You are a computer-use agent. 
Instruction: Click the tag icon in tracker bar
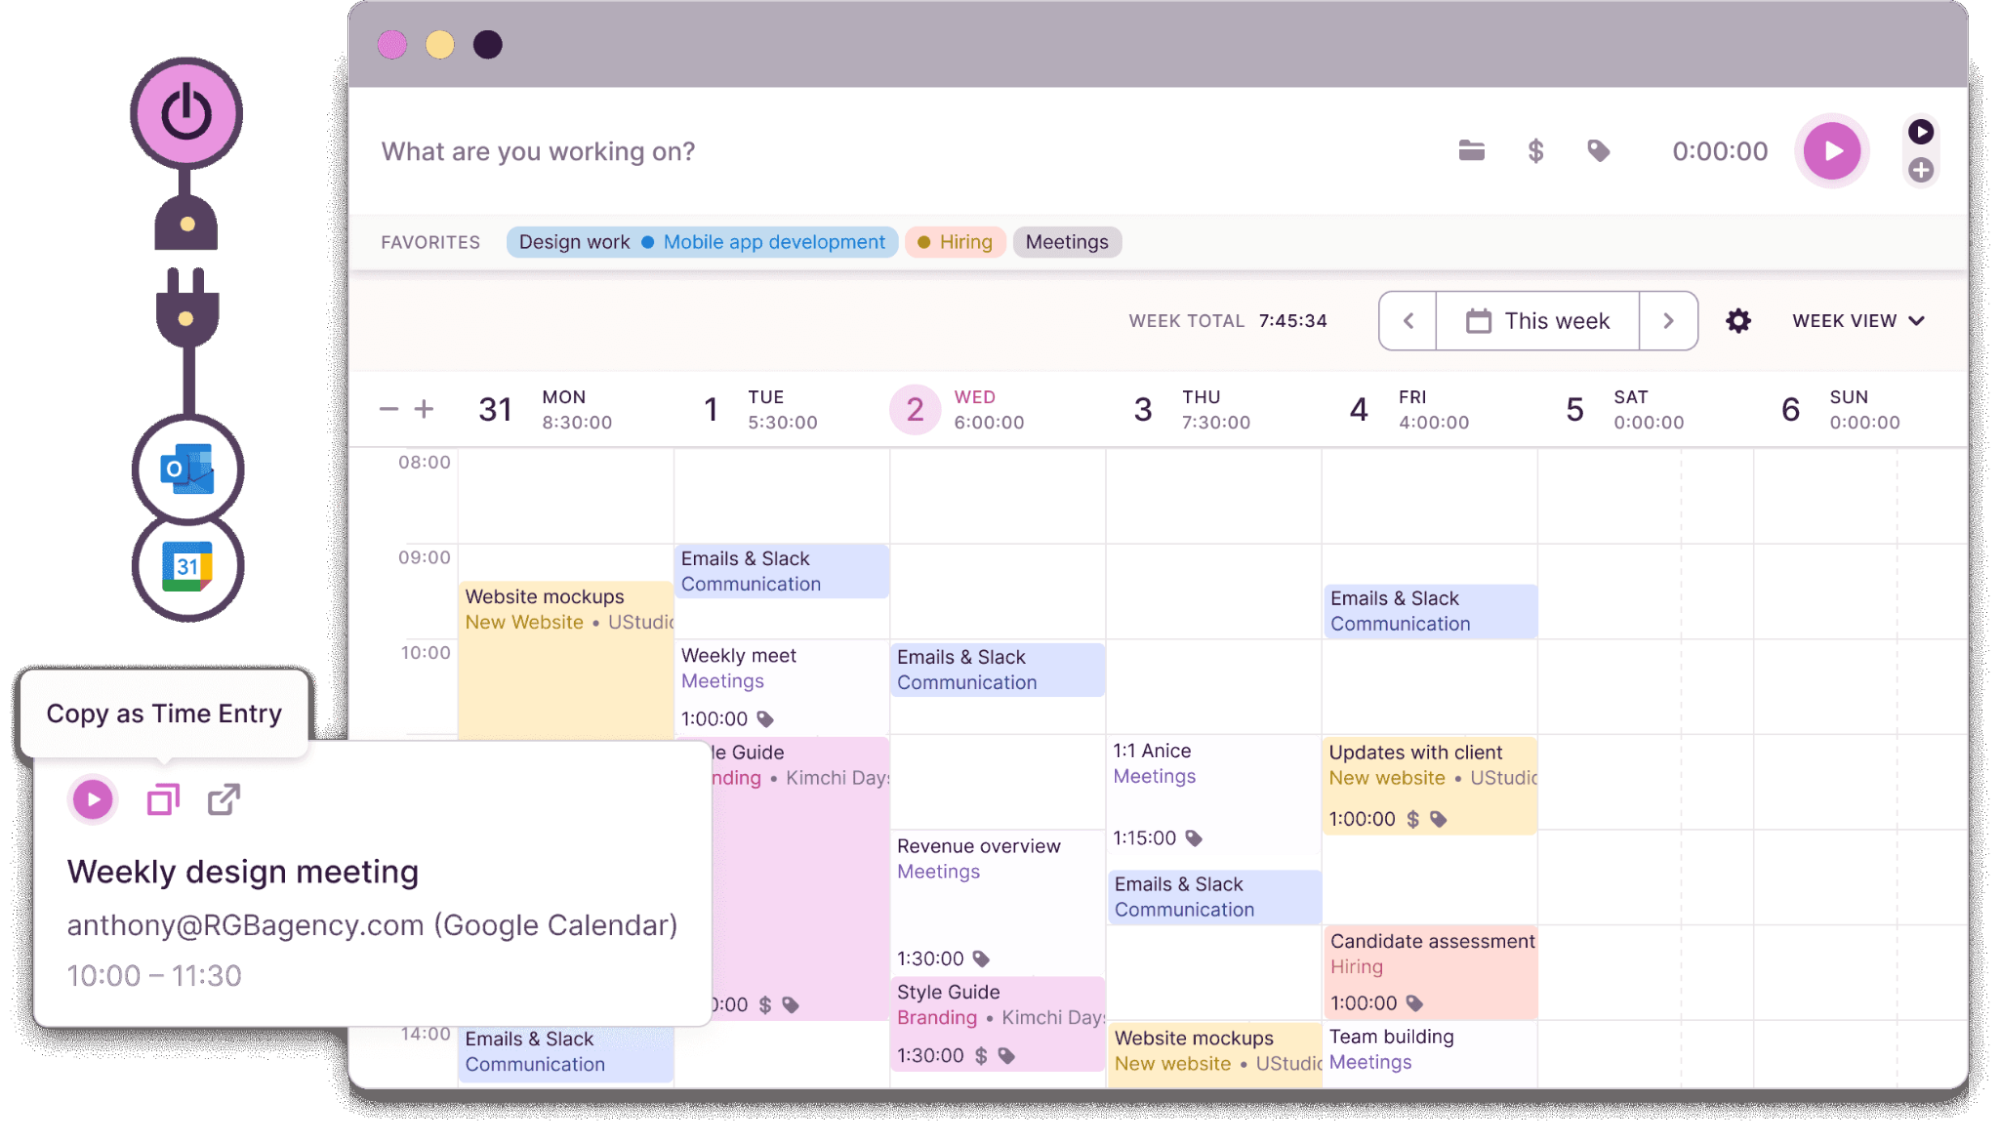1598,151
